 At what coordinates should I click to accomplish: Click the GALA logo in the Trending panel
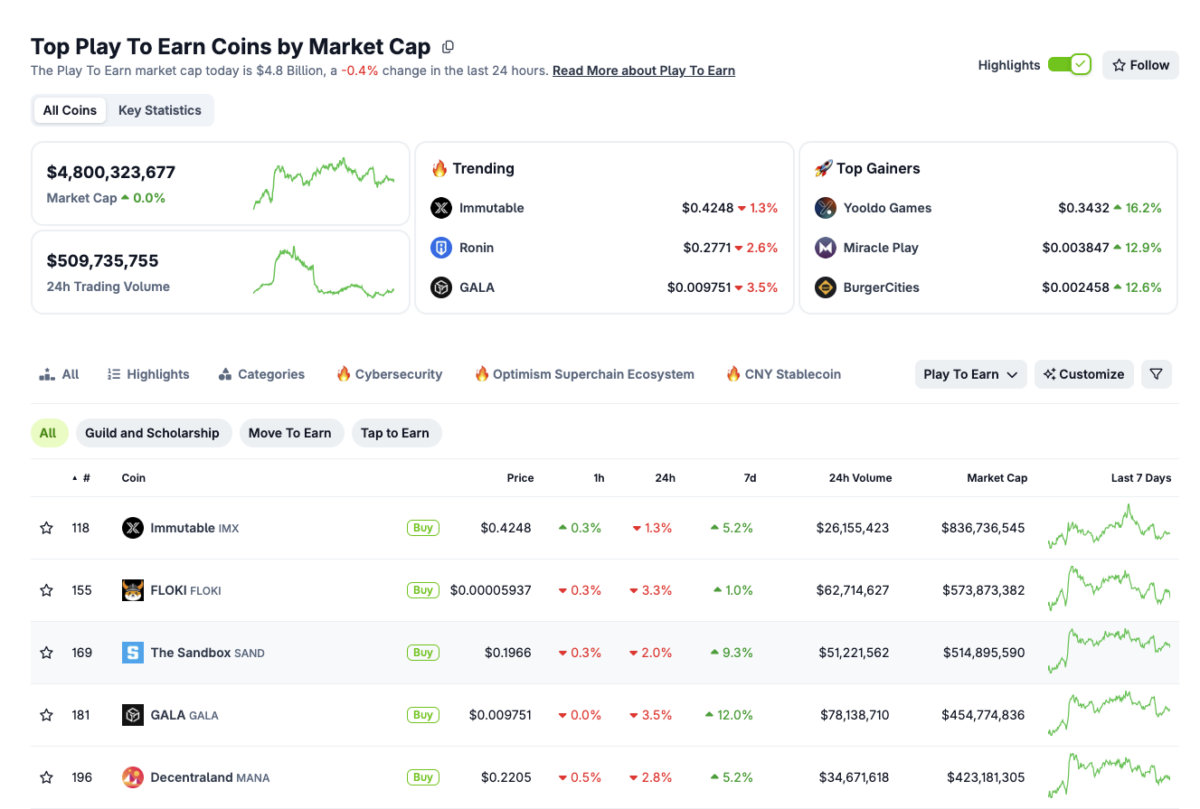(441, 287)
